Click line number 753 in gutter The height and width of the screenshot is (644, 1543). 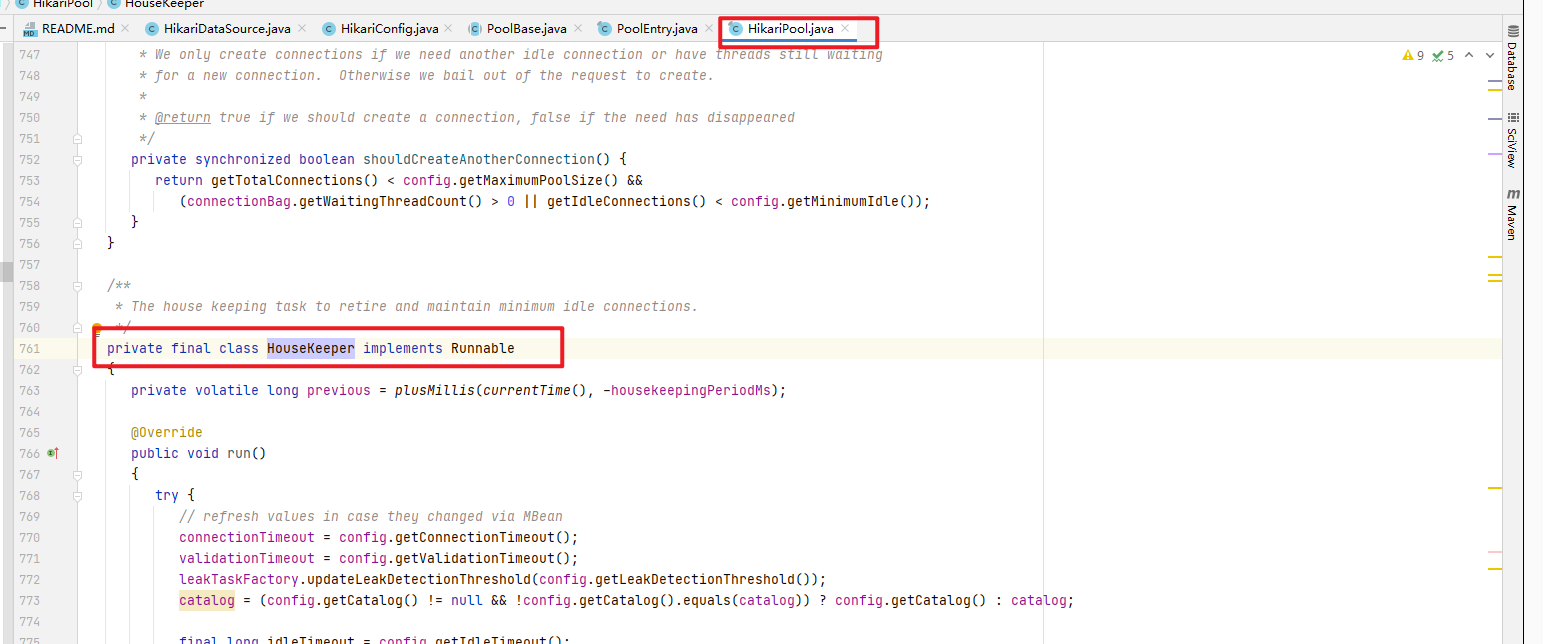pyautogui.click(x=29, y=180)
